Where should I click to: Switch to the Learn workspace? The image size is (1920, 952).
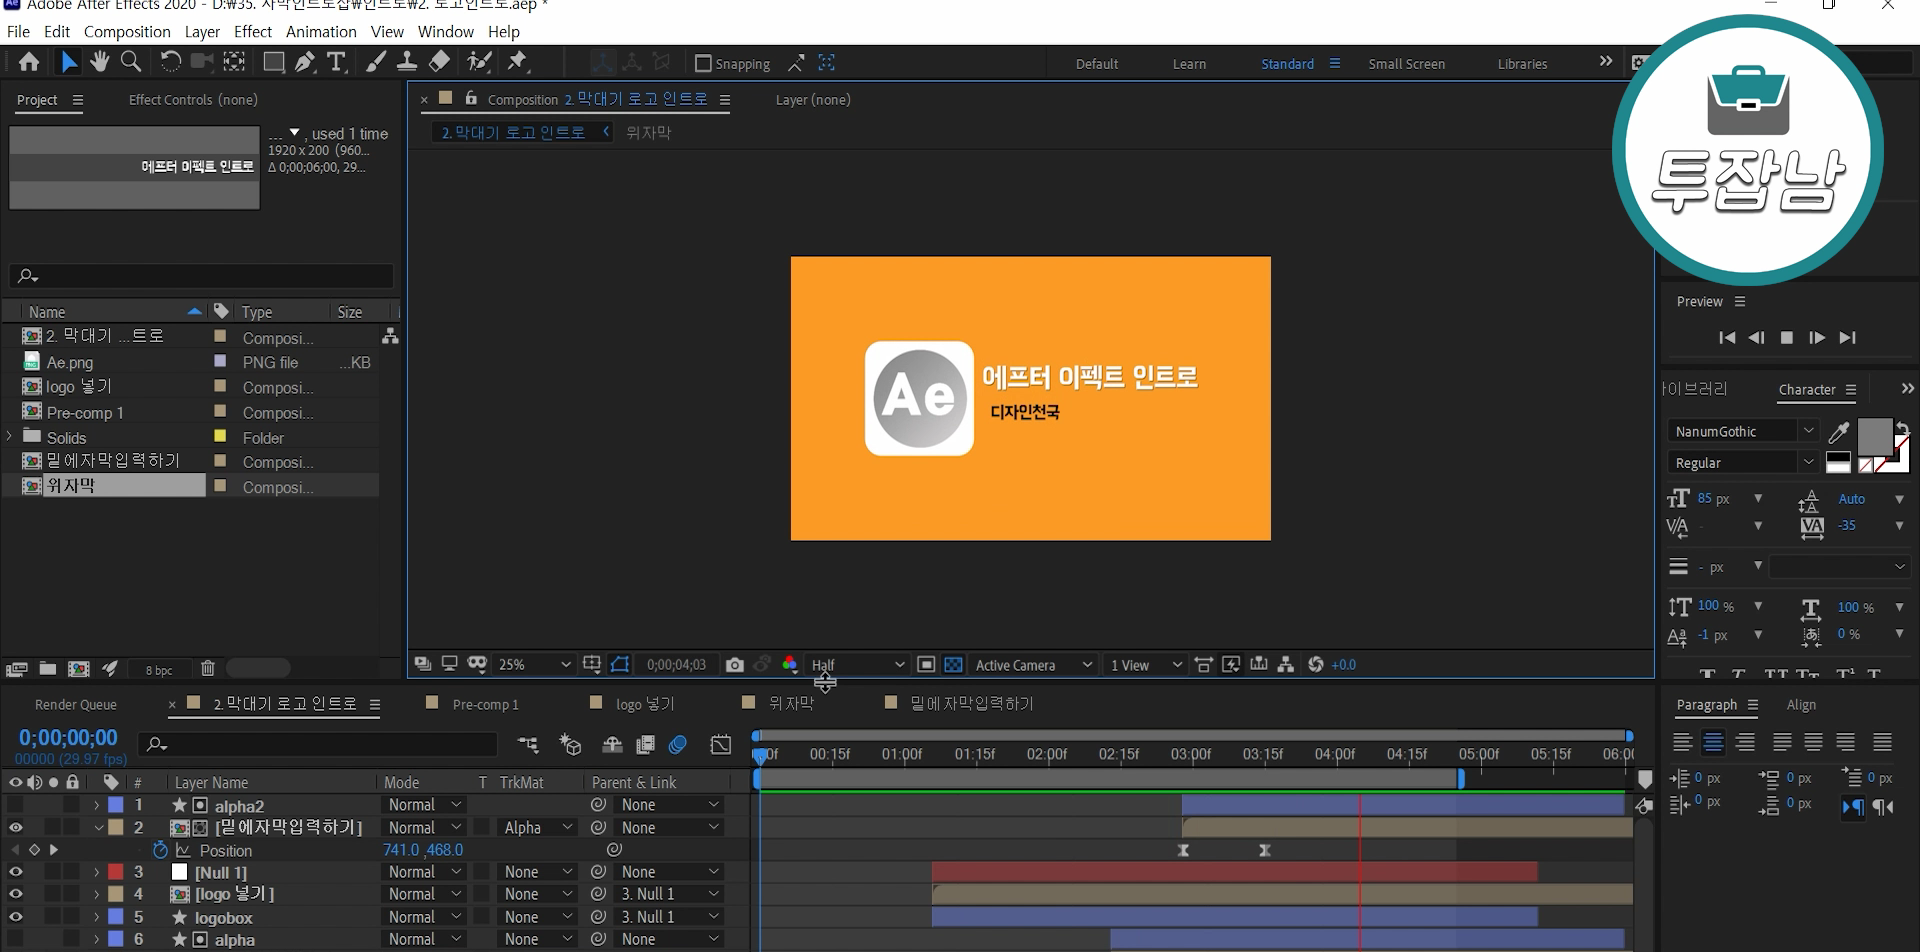(1189, 64)
